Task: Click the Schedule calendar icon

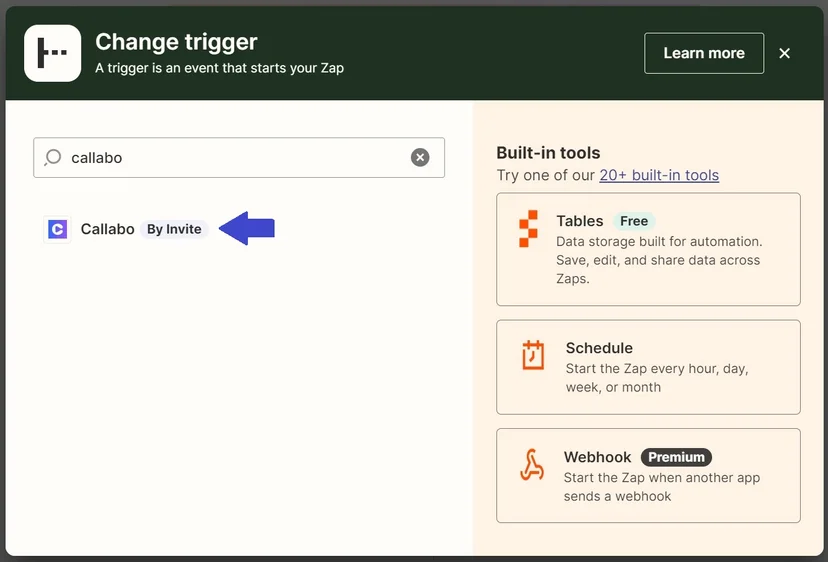Action: [x=533, y=355]
